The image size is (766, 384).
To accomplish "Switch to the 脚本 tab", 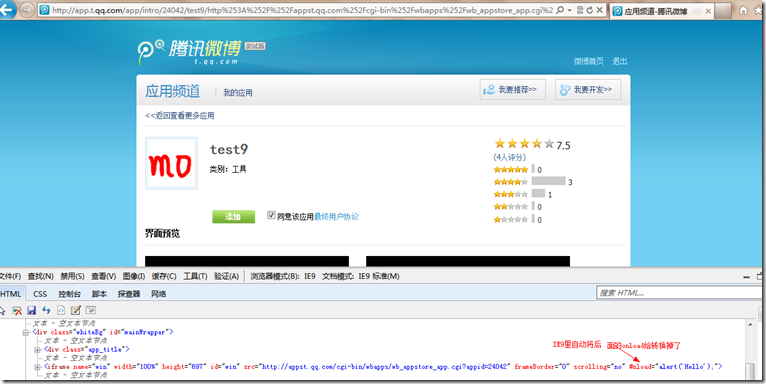I will [x=99, y=294].
